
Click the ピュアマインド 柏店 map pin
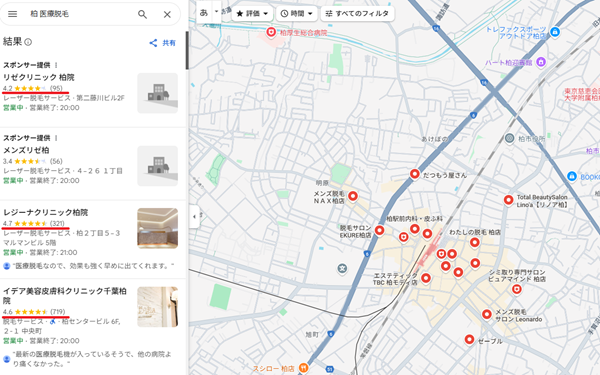click(517, 289)
